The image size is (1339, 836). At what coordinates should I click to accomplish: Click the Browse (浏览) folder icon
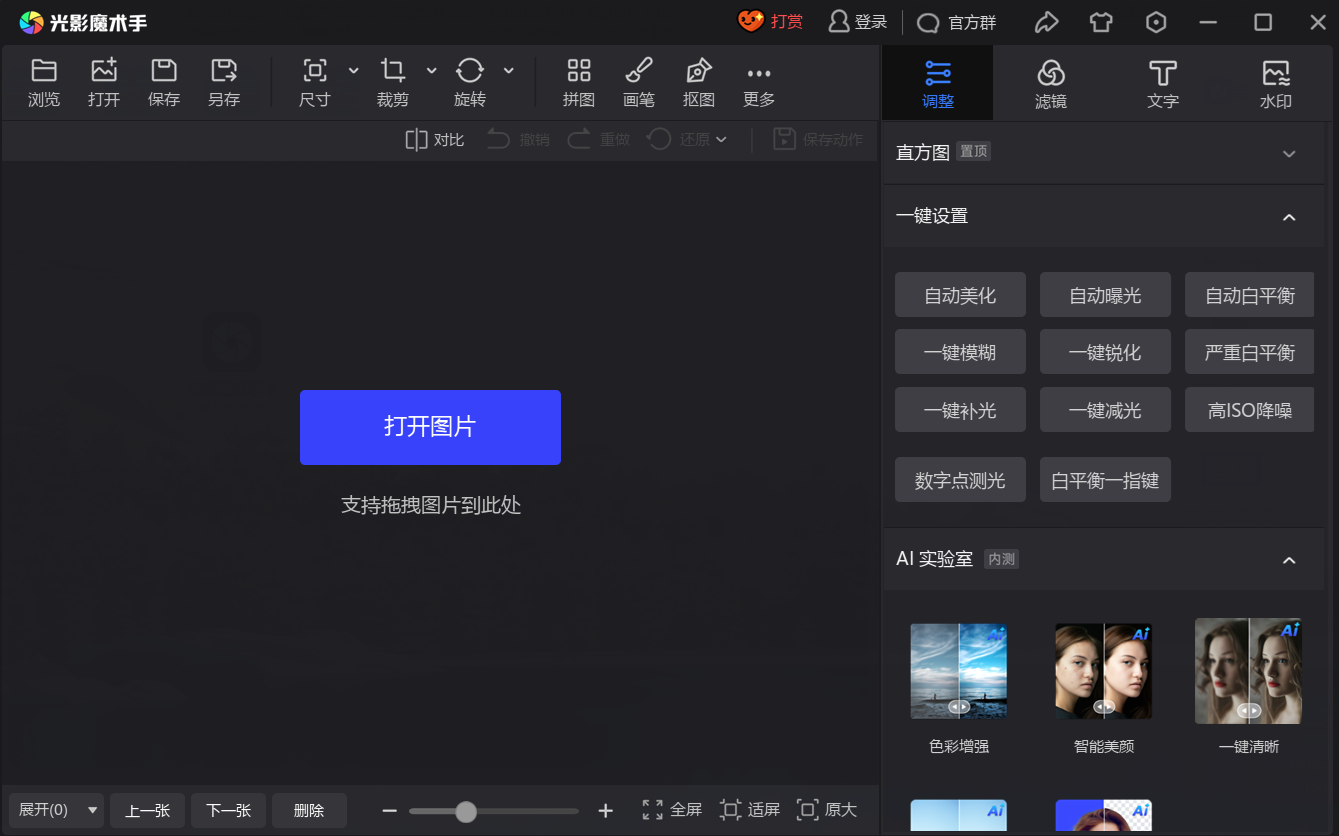tap(44, 71)
